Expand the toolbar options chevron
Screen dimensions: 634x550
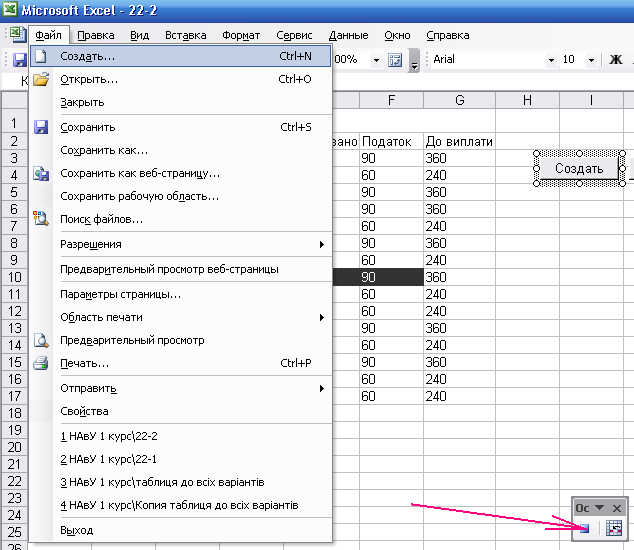[x=414, y=60]
